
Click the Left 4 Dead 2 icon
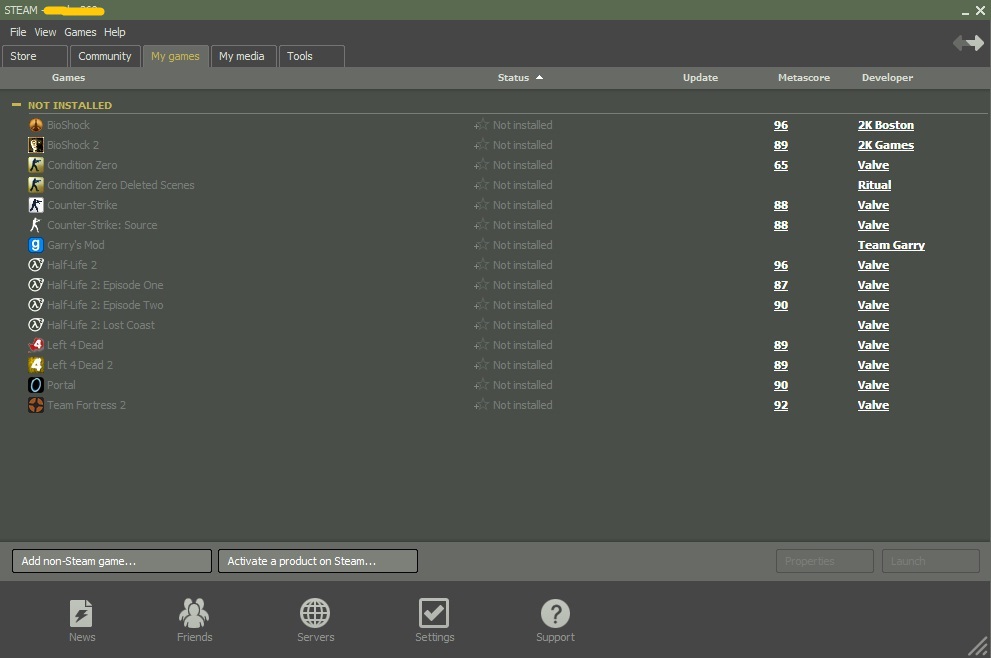tap(36, 365)
